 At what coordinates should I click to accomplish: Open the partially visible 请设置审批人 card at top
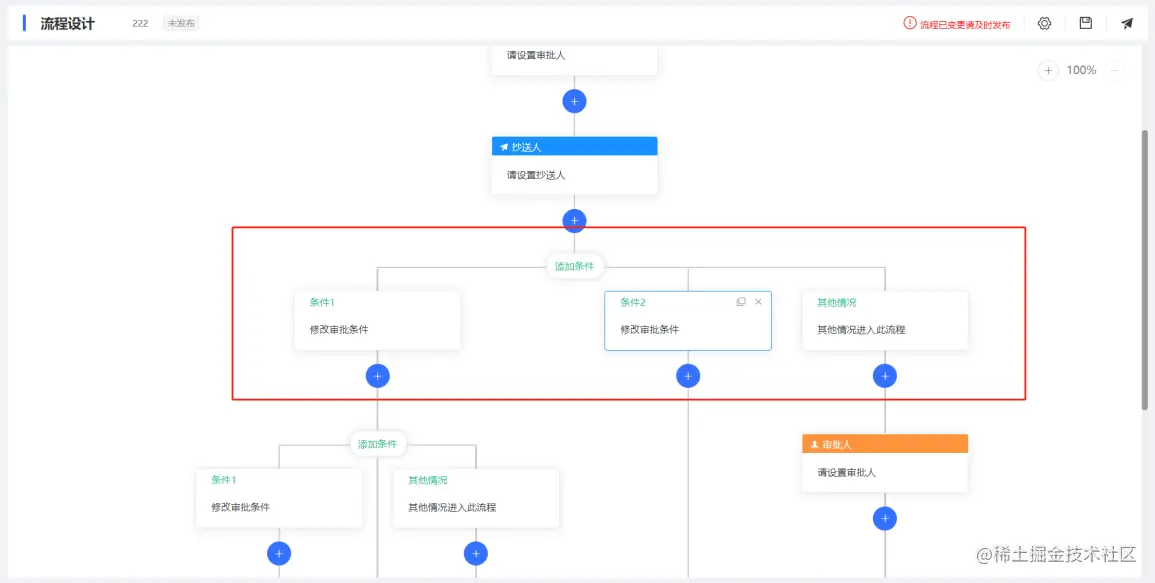tap(575, 59)
